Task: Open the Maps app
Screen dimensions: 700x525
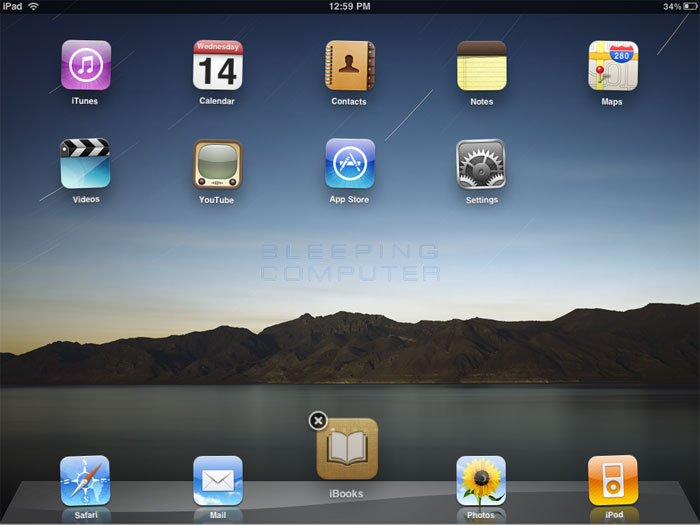Action: pyautogui.click(x=612, y=66)
